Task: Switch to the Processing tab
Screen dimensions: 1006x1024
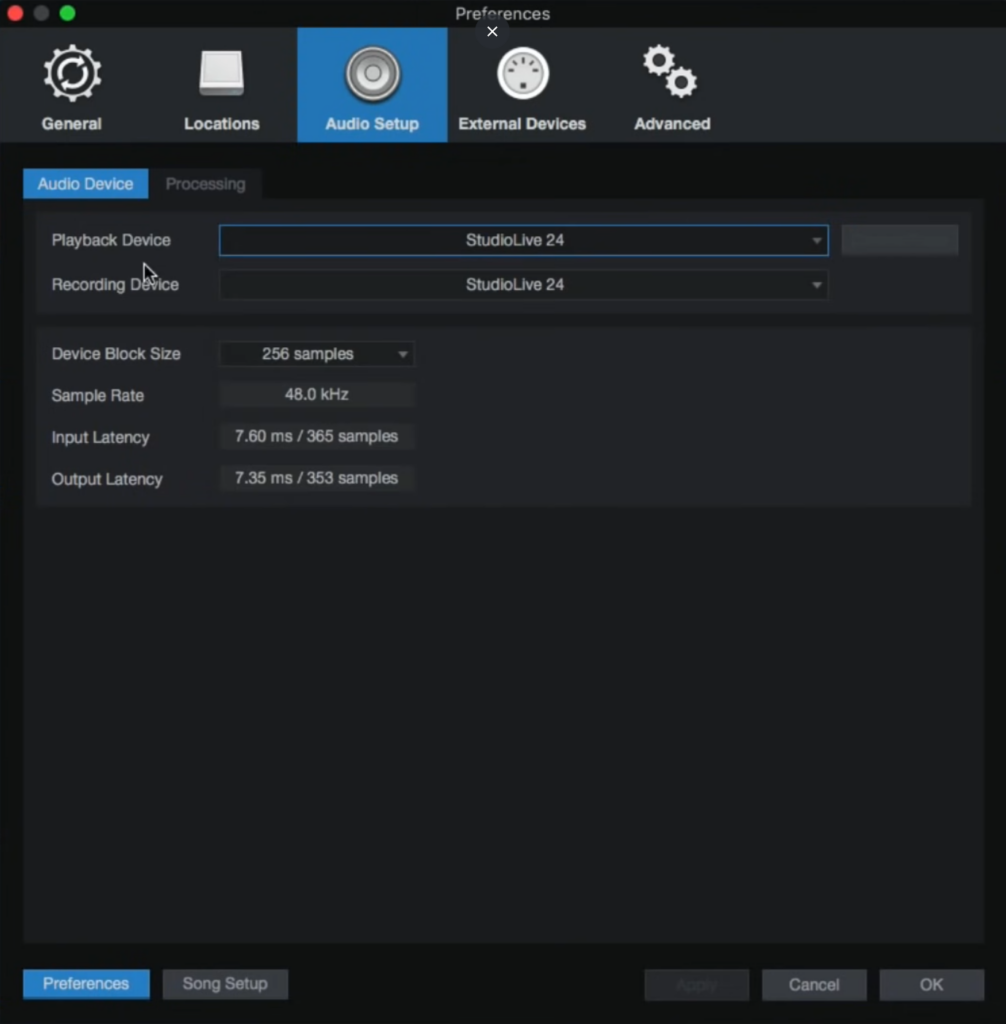Action: [205, 184]
